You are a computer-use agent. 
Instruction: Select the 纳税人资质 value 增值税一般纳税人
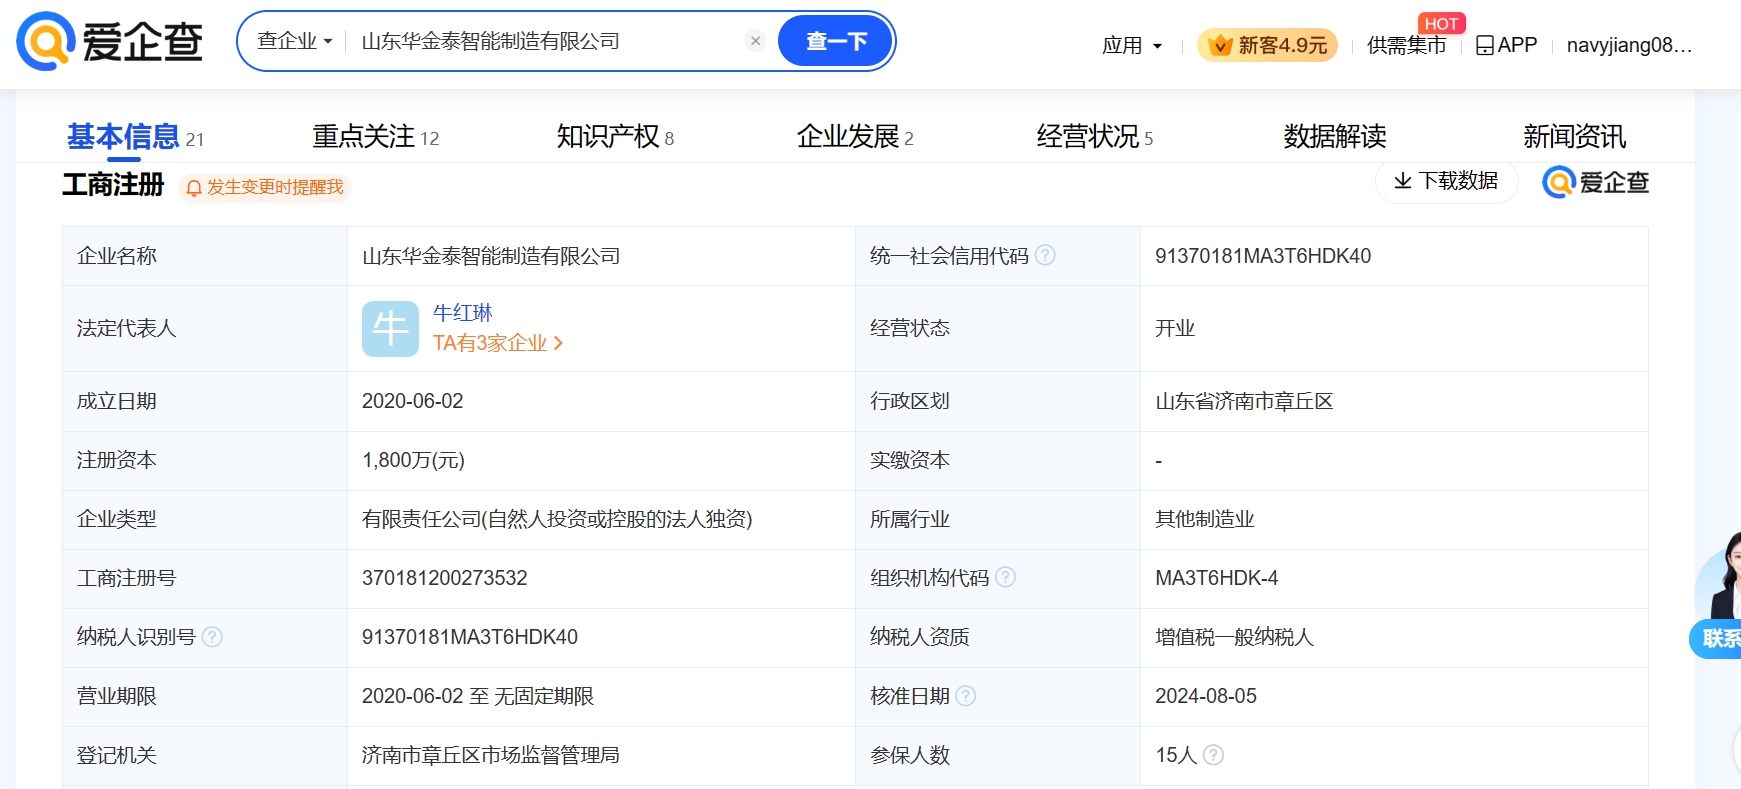tap(1234, 637)
